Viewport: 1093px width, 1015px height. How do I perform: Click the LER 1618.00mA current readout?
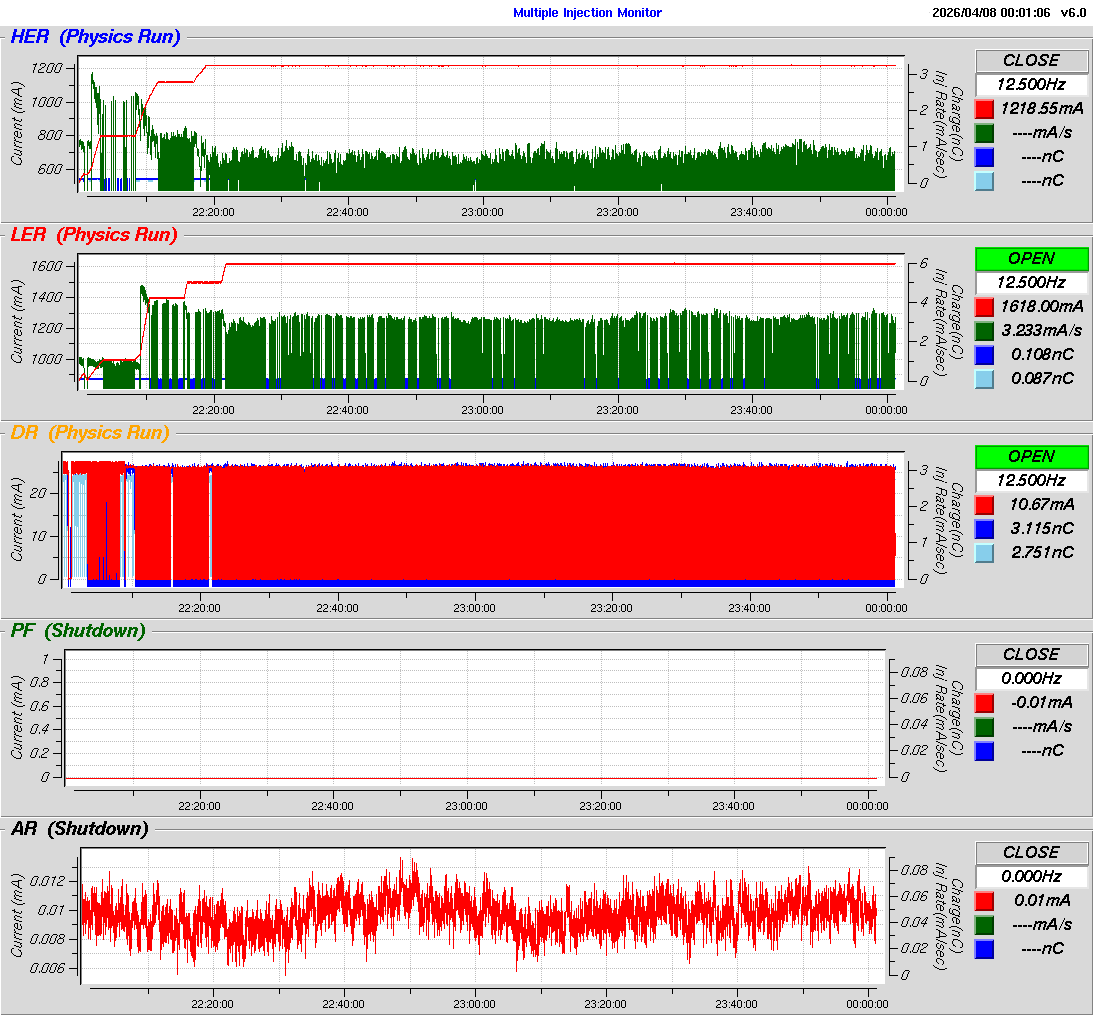pos(1042,306)
